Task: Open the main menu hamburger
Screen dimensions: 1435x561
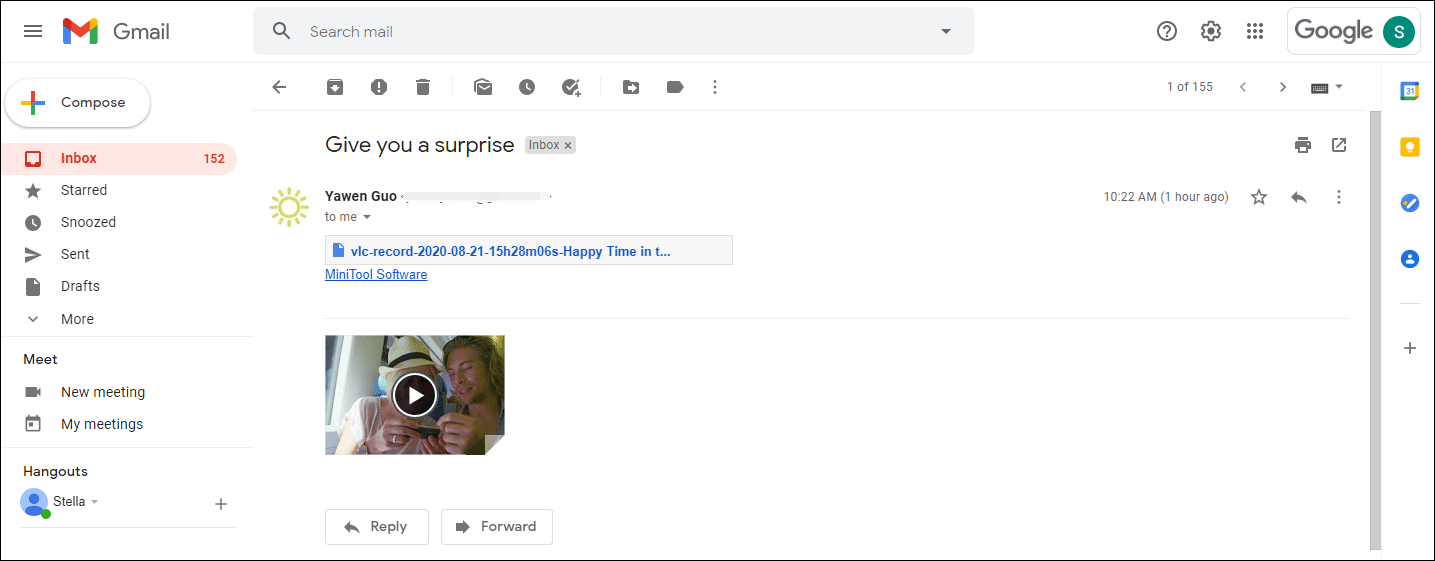Action: click(x=33, y=31)
